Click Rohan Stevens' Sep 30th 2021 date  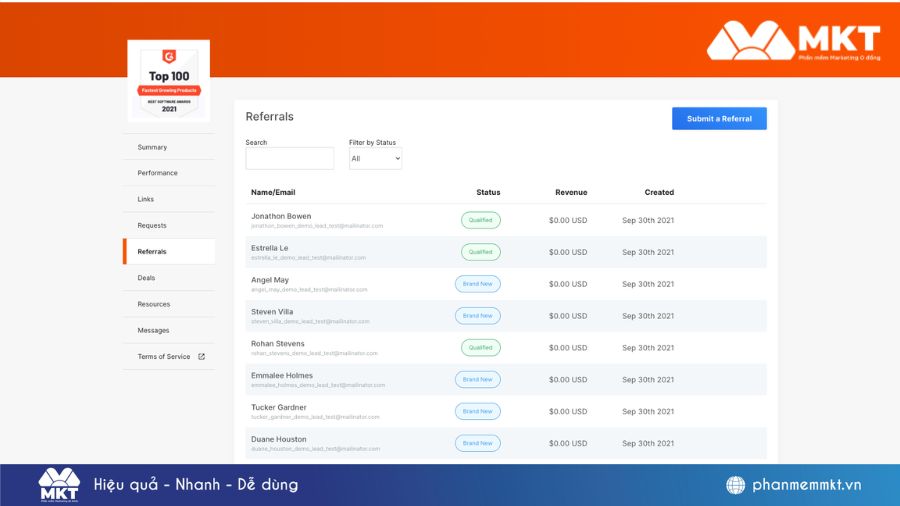(648, 348)
